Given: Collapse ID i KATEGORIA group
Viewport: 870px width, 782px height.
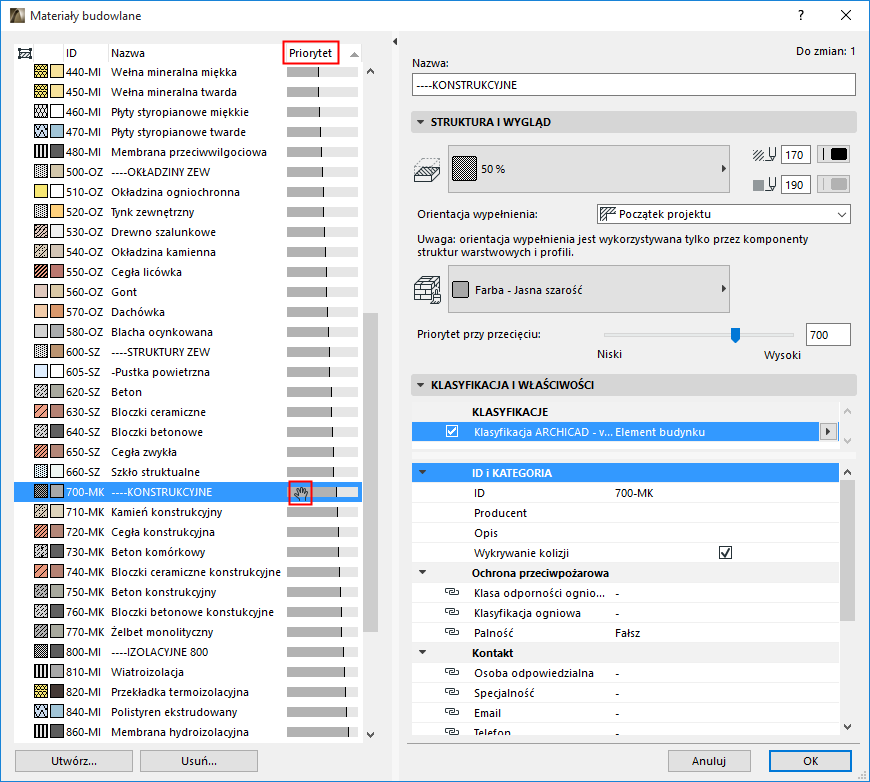Looking at the screenshot, I should point(423,472).
